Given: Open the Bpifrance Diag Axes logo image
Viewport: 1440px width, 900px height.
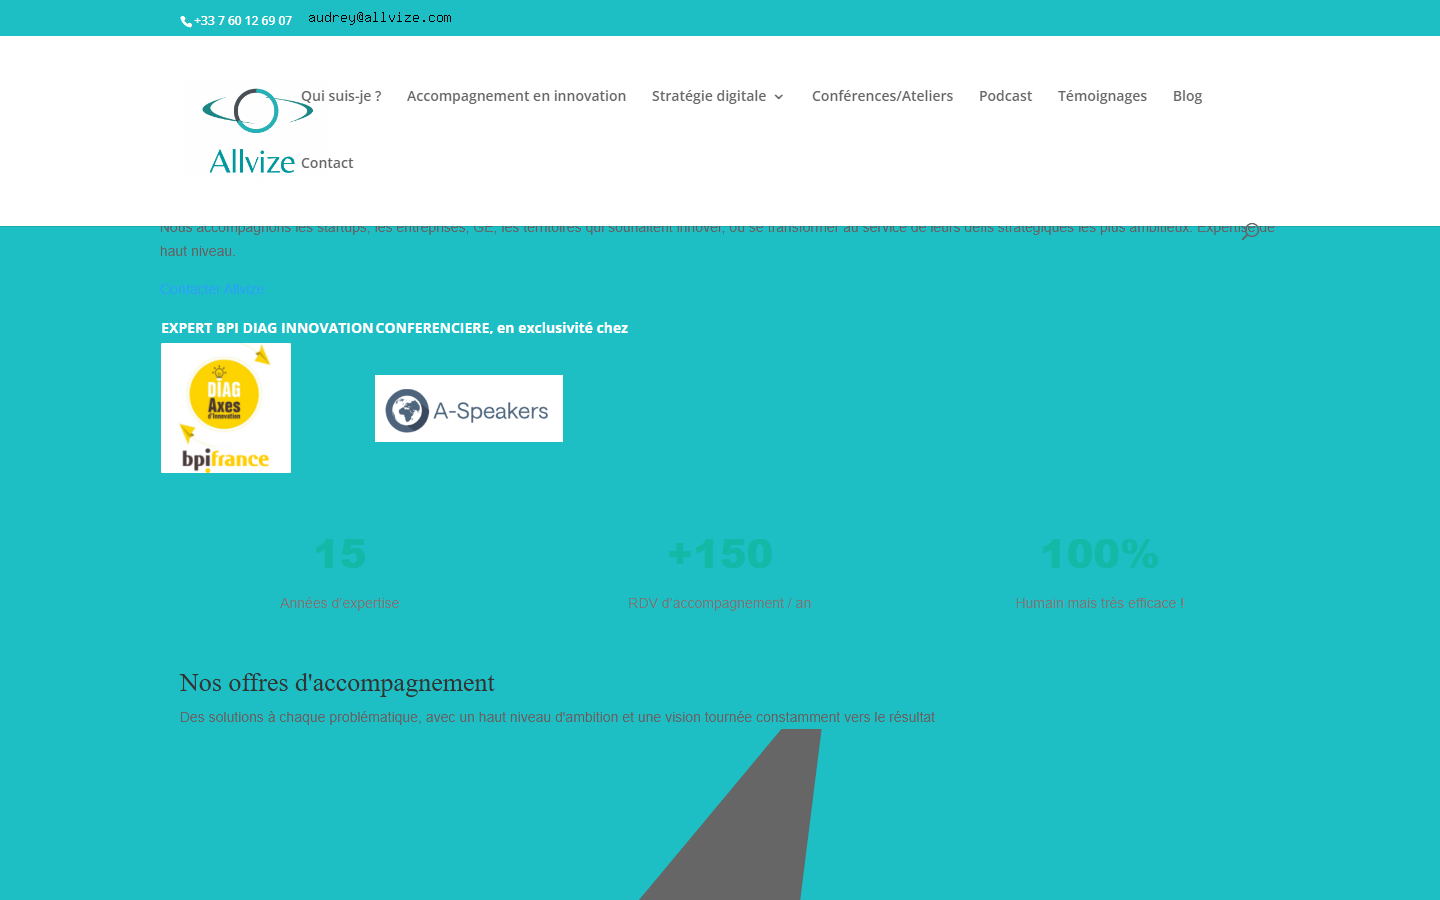Looking at the screenshot, I should 226,408.
